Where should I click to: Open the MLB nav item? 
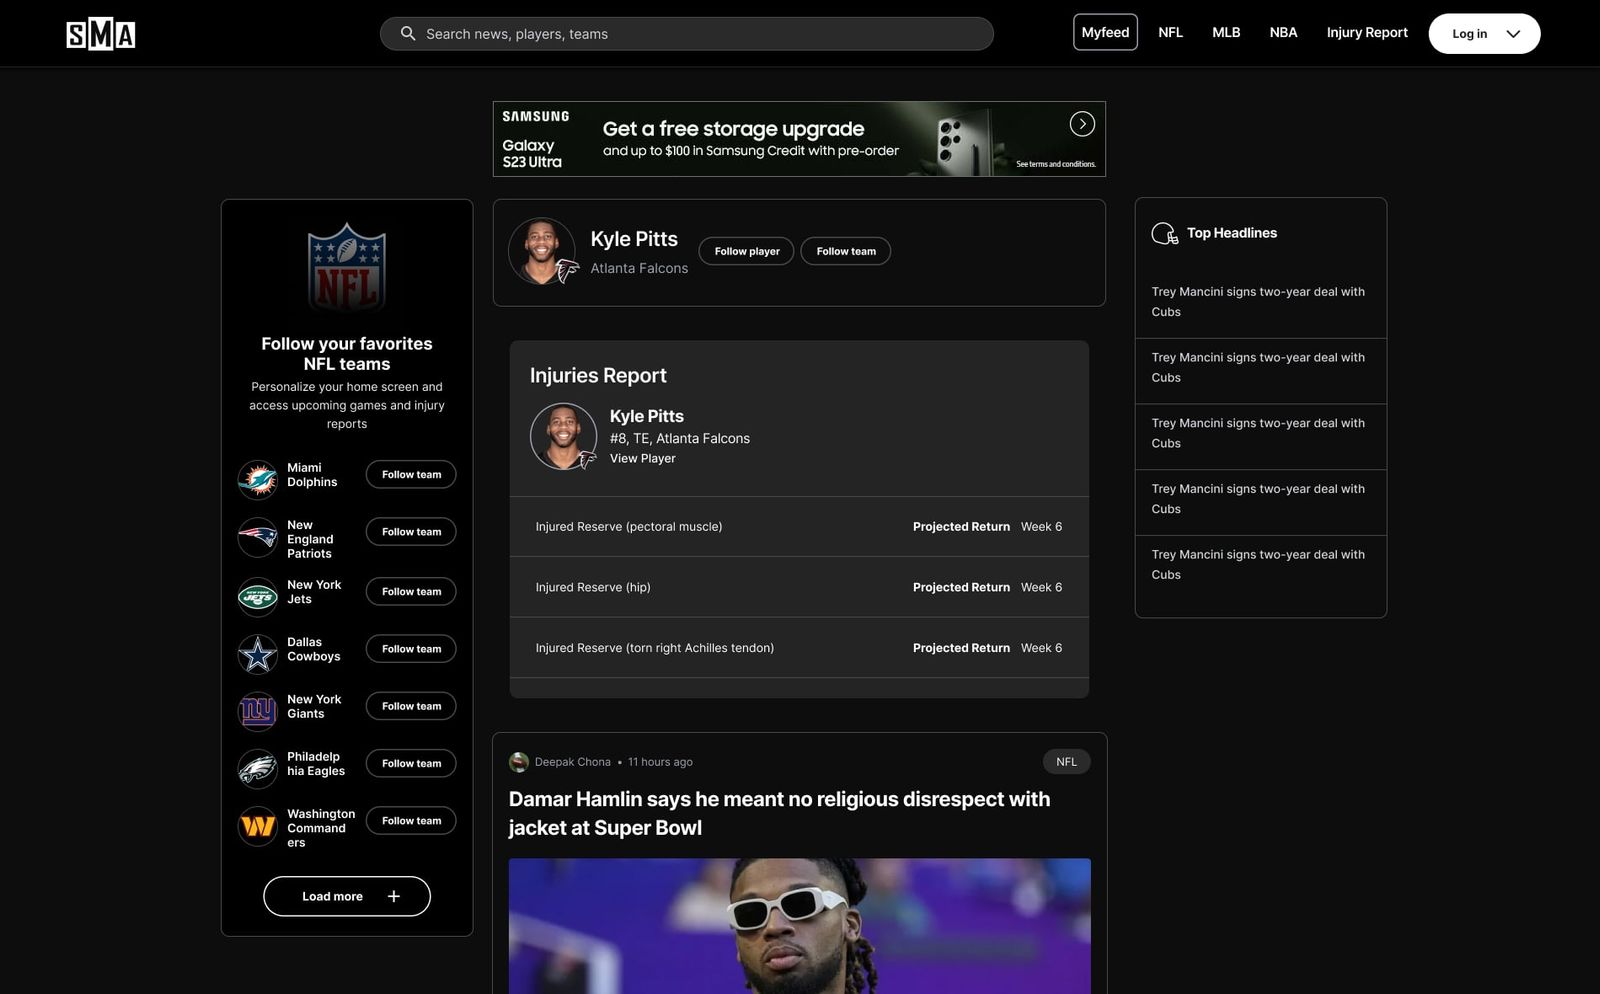[1226, 32]
